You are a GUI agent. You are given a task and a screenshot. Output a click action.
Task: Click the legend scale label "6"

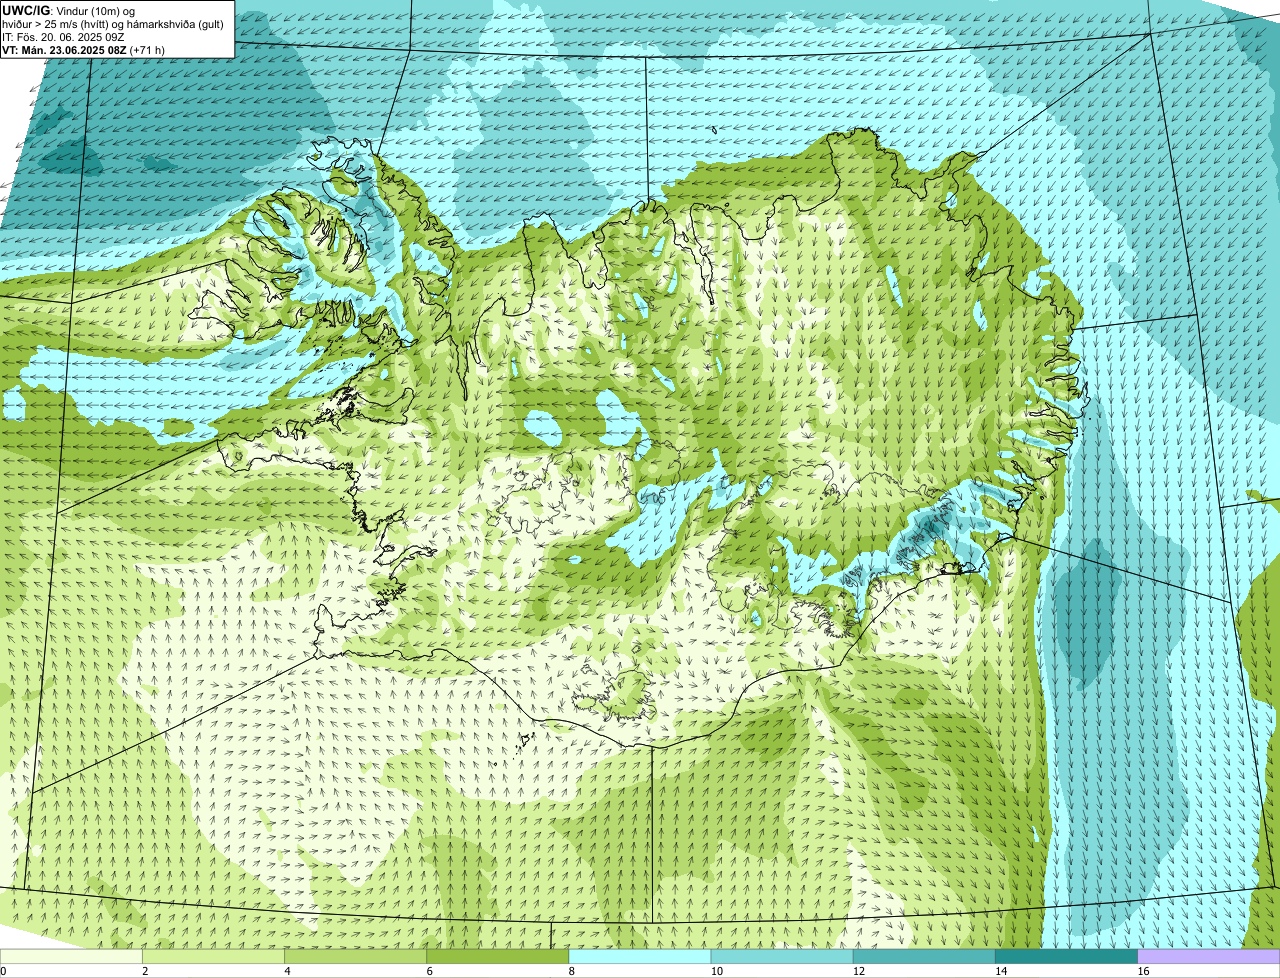coord(430,971)
